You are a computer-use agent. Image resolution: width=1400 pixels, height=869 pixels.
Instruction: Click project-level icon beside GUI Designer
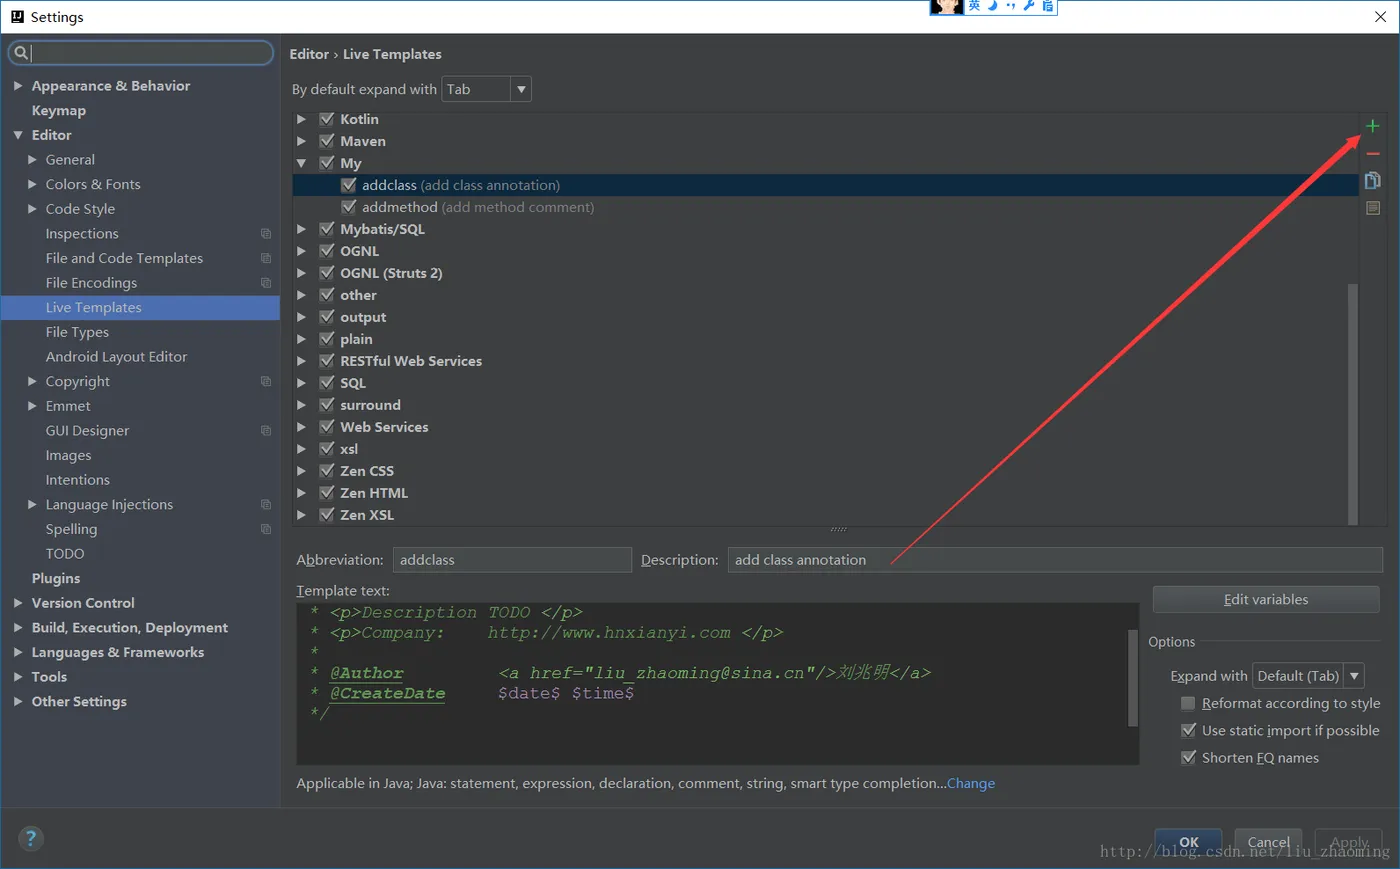pos(266,431)
